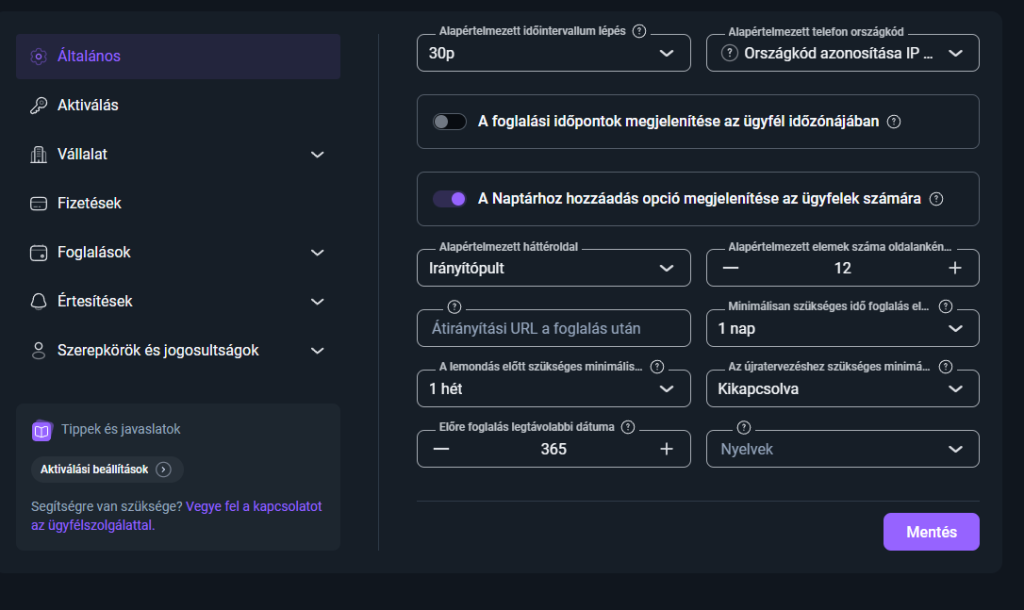Viewport: 1024px width, 610px height.
Task: Open the Alapértelmezett háttéroldal Irányítópult dropdown
Action: click(553, 268)
